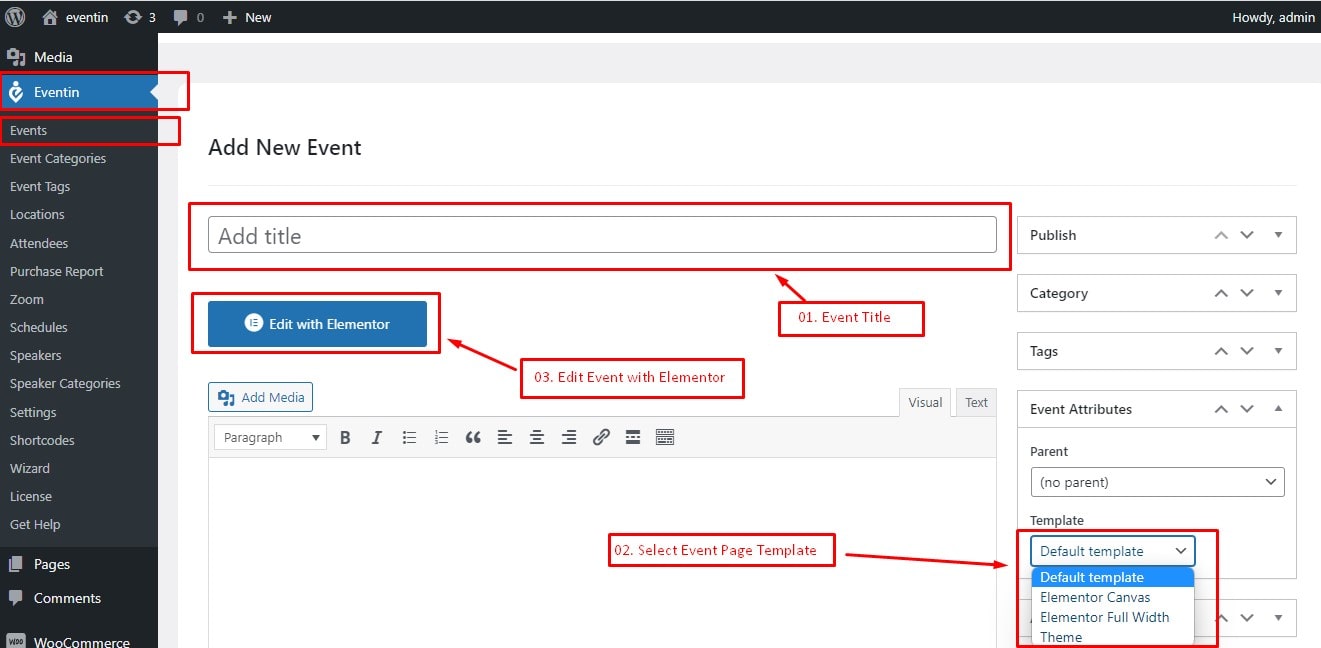This screenshot has width=1321, height=648.
Task: Open the Paragraph style dropdown
Action: click(269, 437)
